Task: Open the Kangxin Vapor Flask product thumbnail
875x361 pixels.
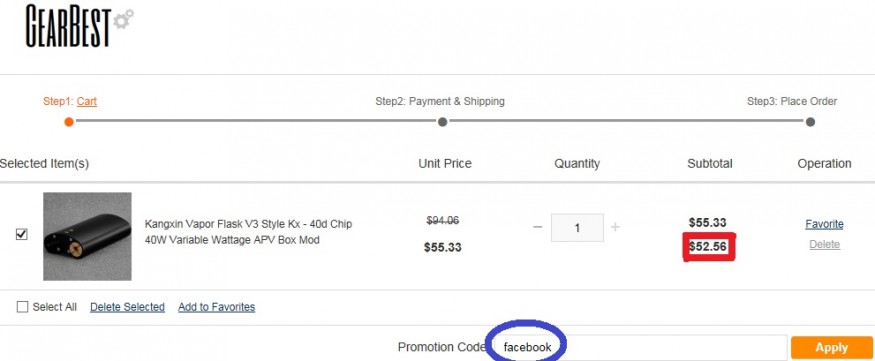Action: 87,236
